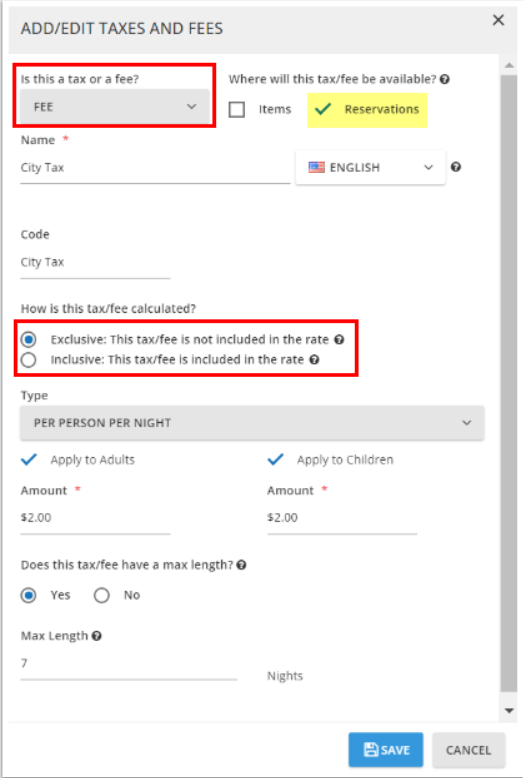
Task: Toggle the Apply to Adults checkbox
Action: coord(29,459)
